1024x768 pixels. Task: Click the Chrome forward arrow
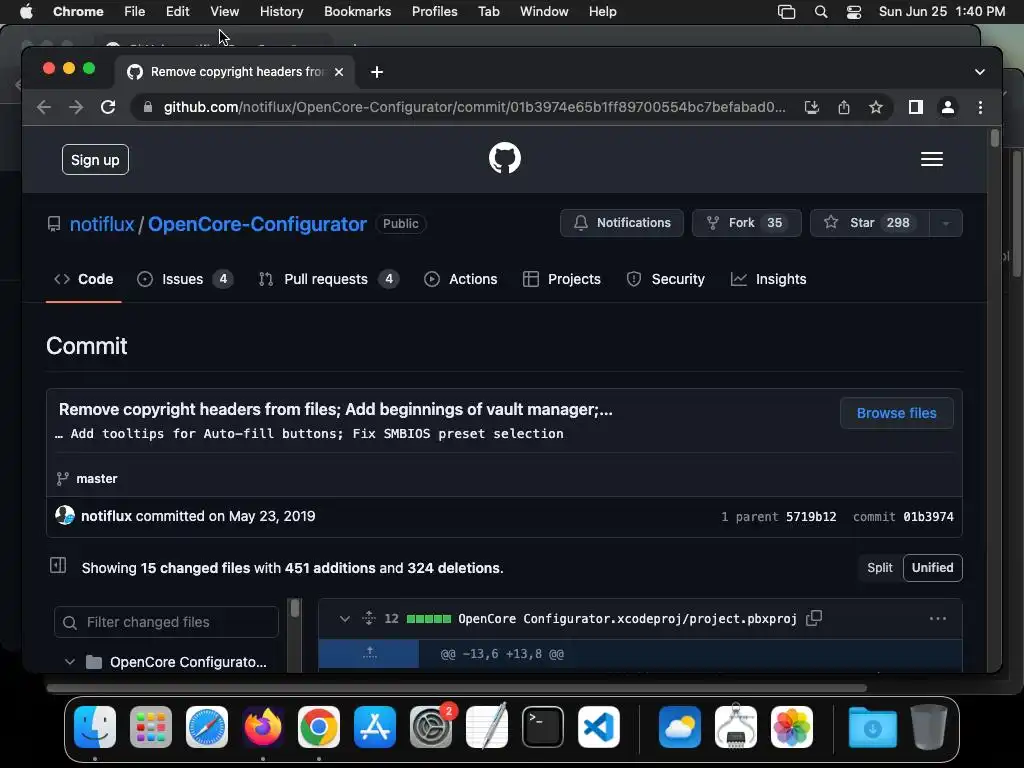76,107
